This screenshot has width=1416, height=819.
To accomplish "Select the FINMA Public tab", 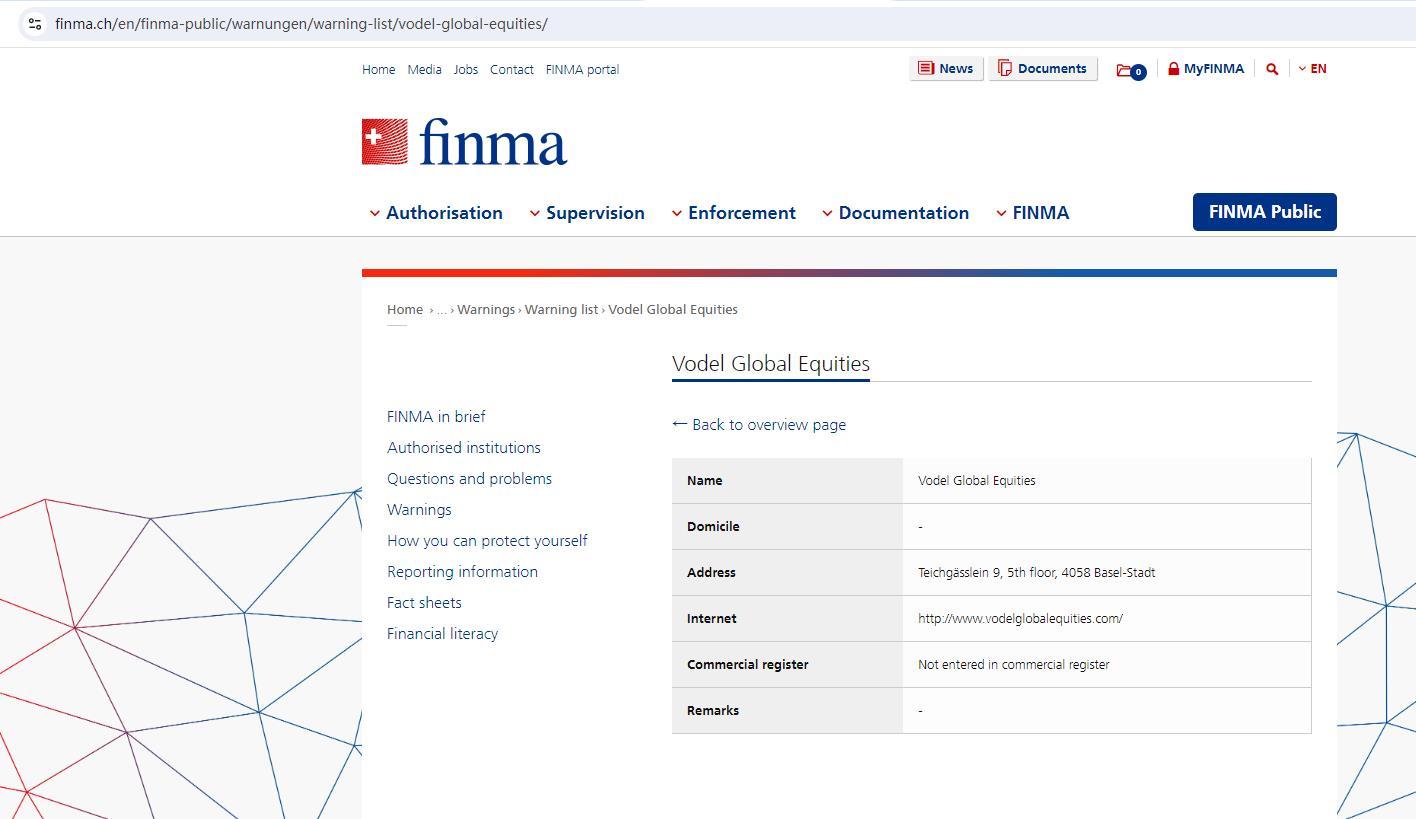I will tap(1264, 212).
